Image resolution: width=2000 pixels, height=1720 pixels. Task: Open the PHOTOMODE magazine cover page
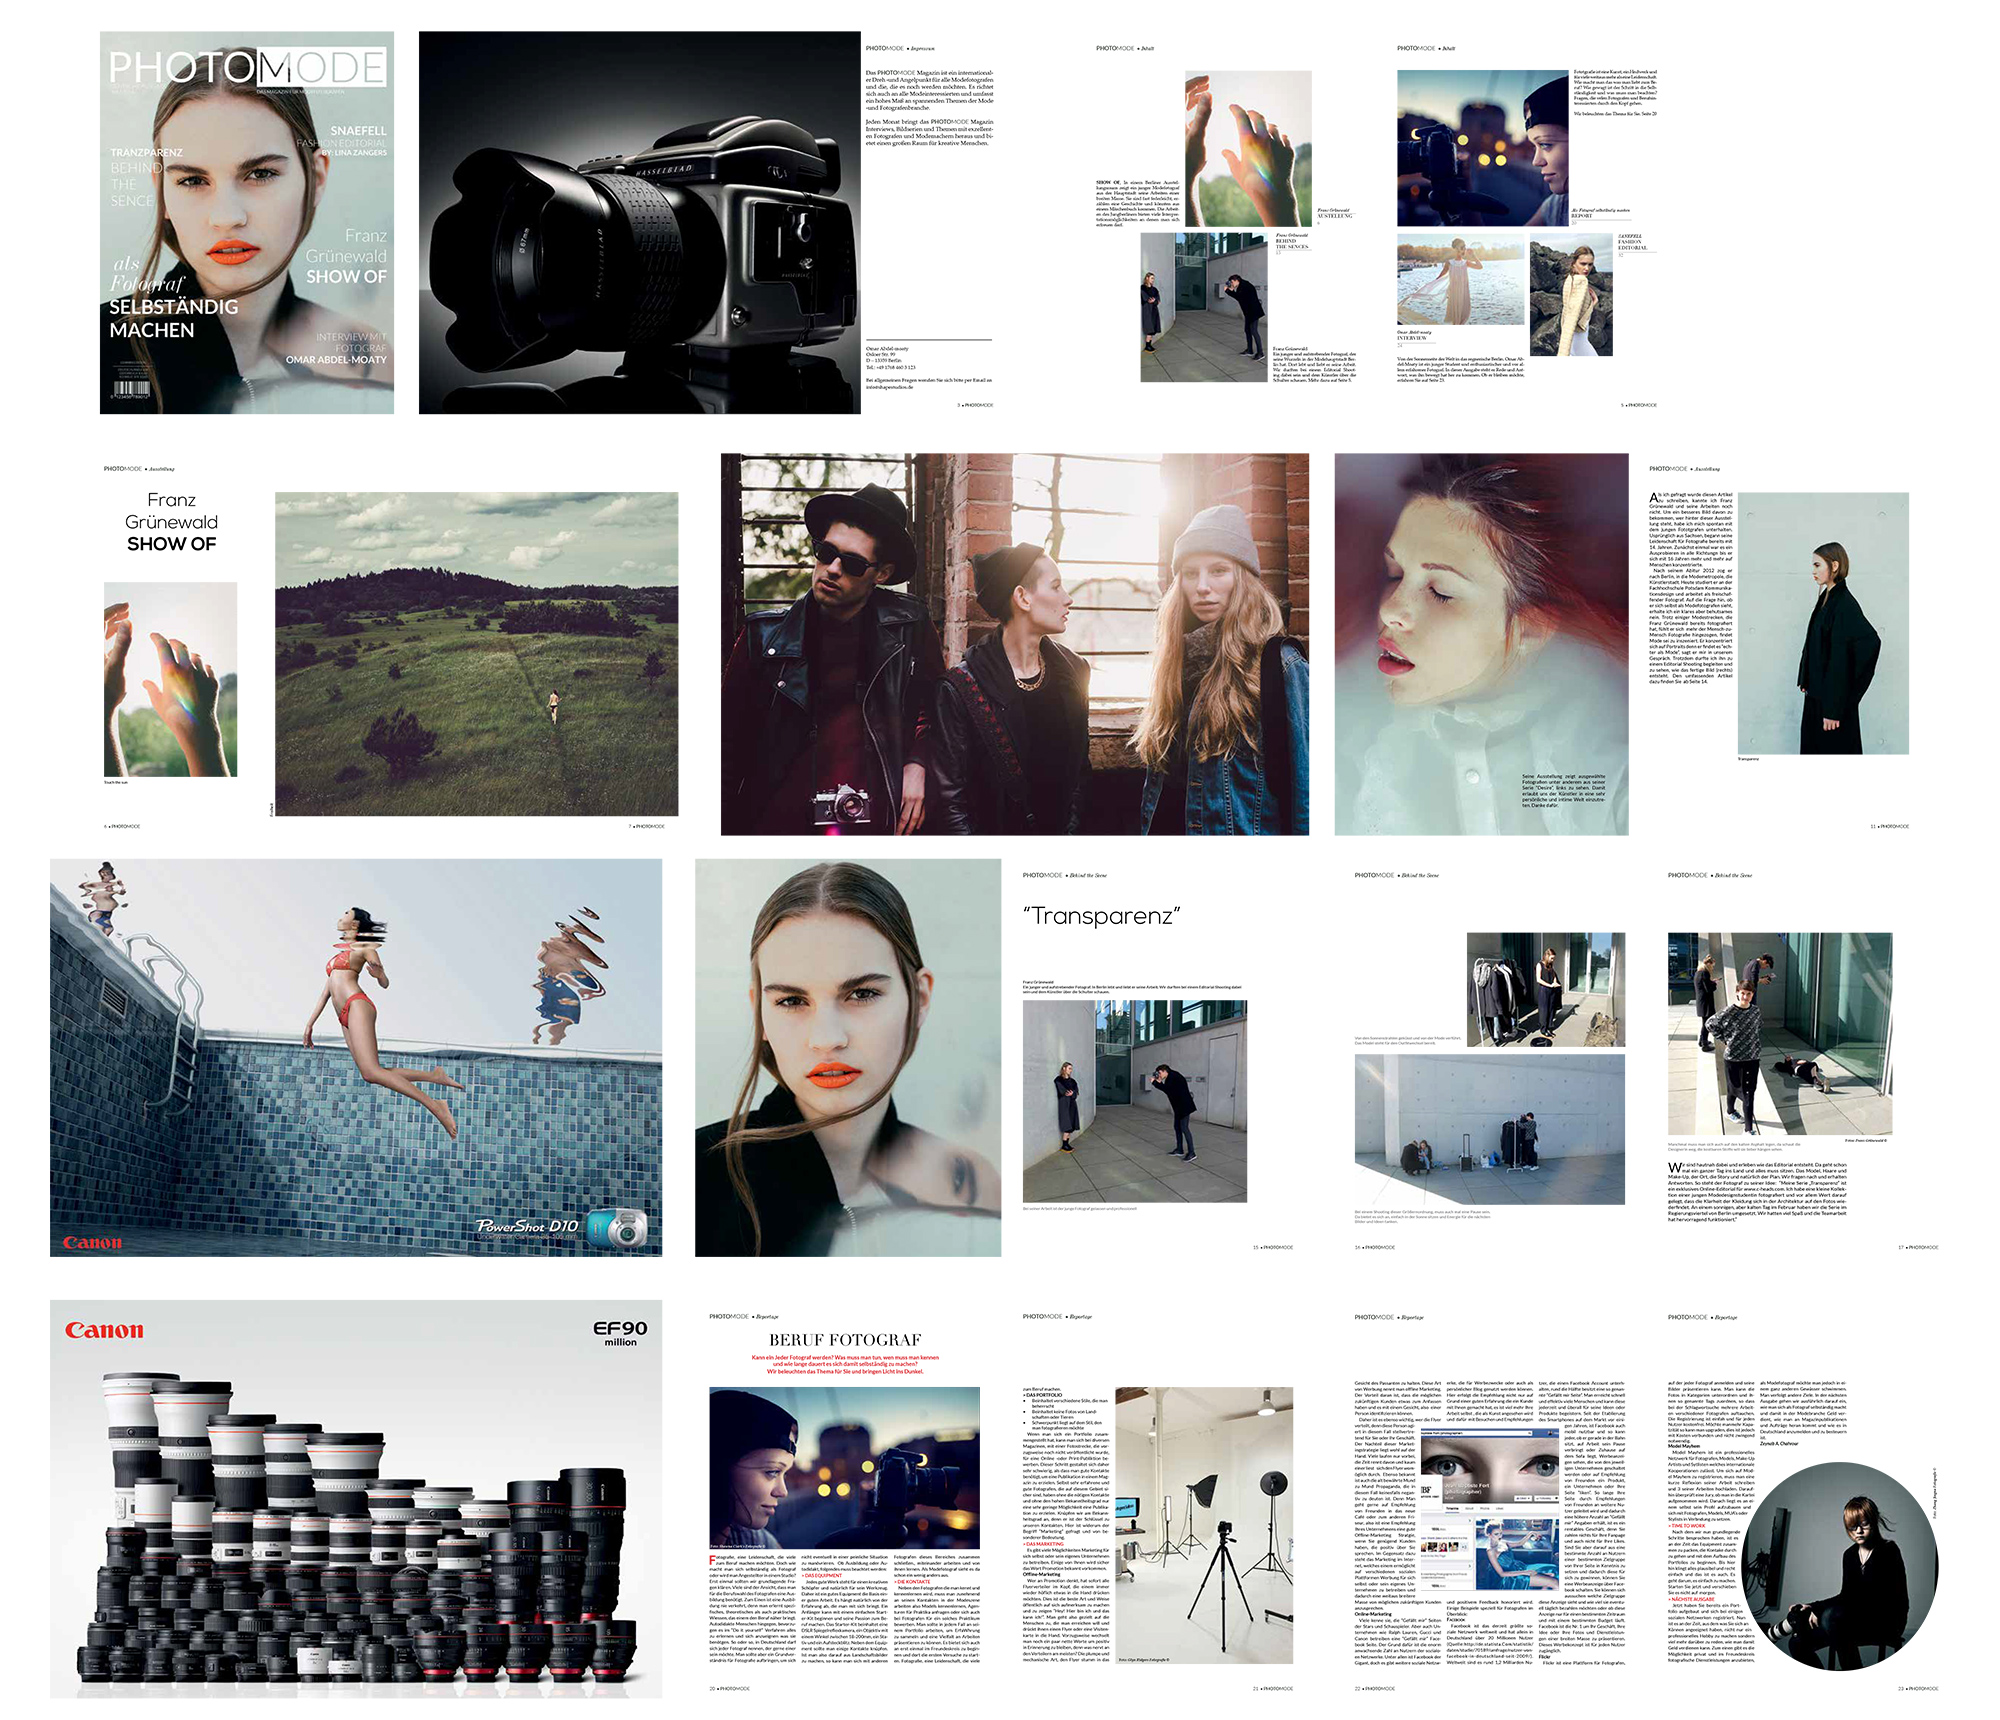click(x=247, y=222)
